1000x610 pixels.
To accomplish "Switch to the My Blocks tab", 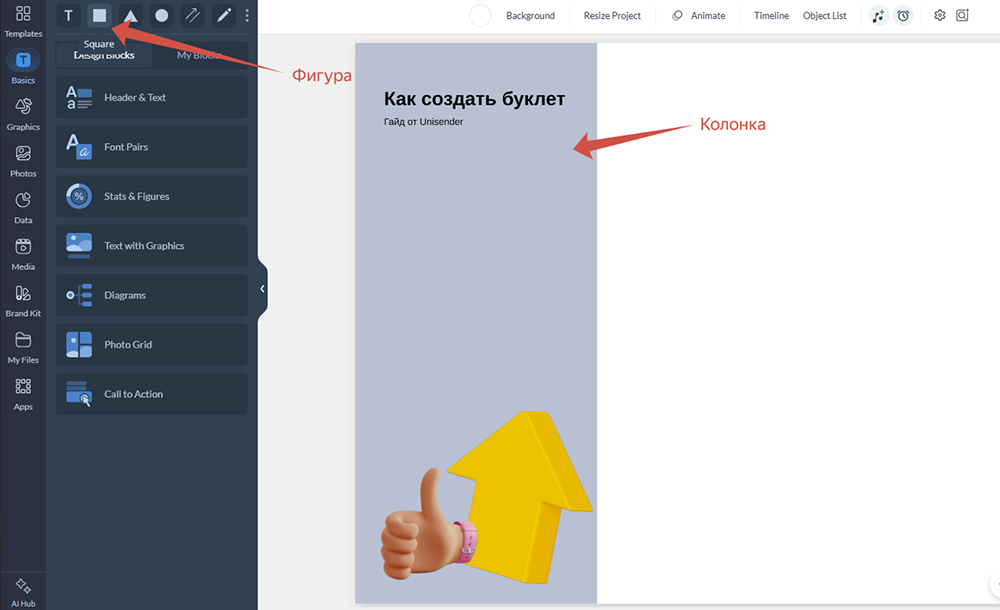I will pos(200,56).
